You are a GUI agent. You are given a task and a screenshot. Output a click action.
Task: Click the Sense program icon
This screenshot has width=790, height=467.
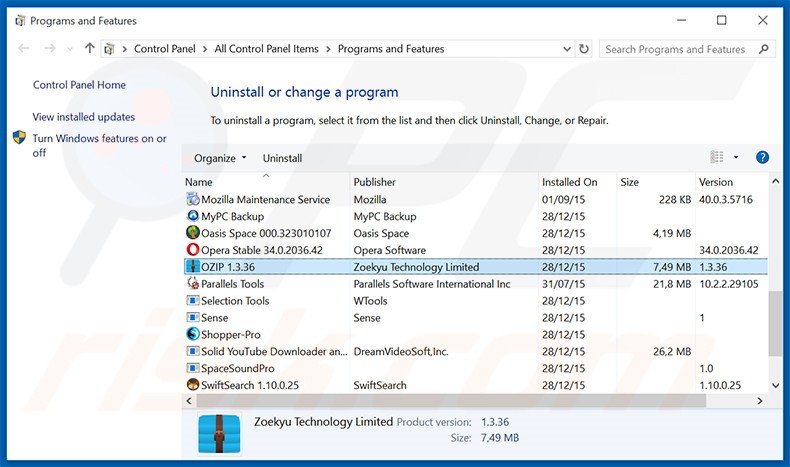tap(192, 317)
